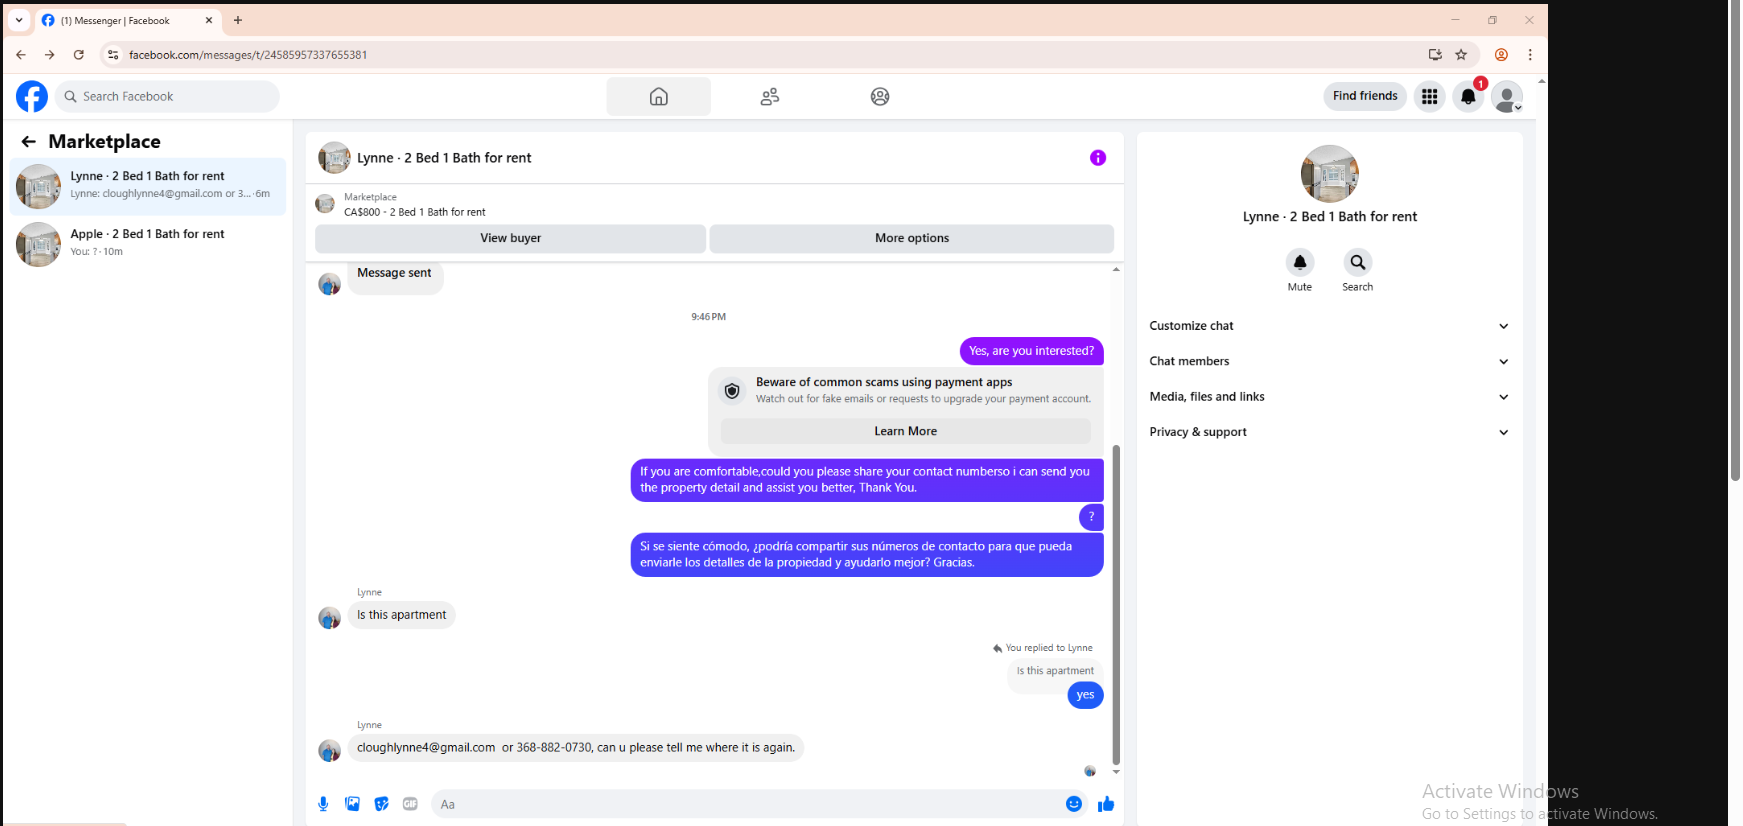Image resolution: width=1743 pixels, height=826 pixels.
Task: Expand Privacy & support section
Action: tap(1329, 432)
